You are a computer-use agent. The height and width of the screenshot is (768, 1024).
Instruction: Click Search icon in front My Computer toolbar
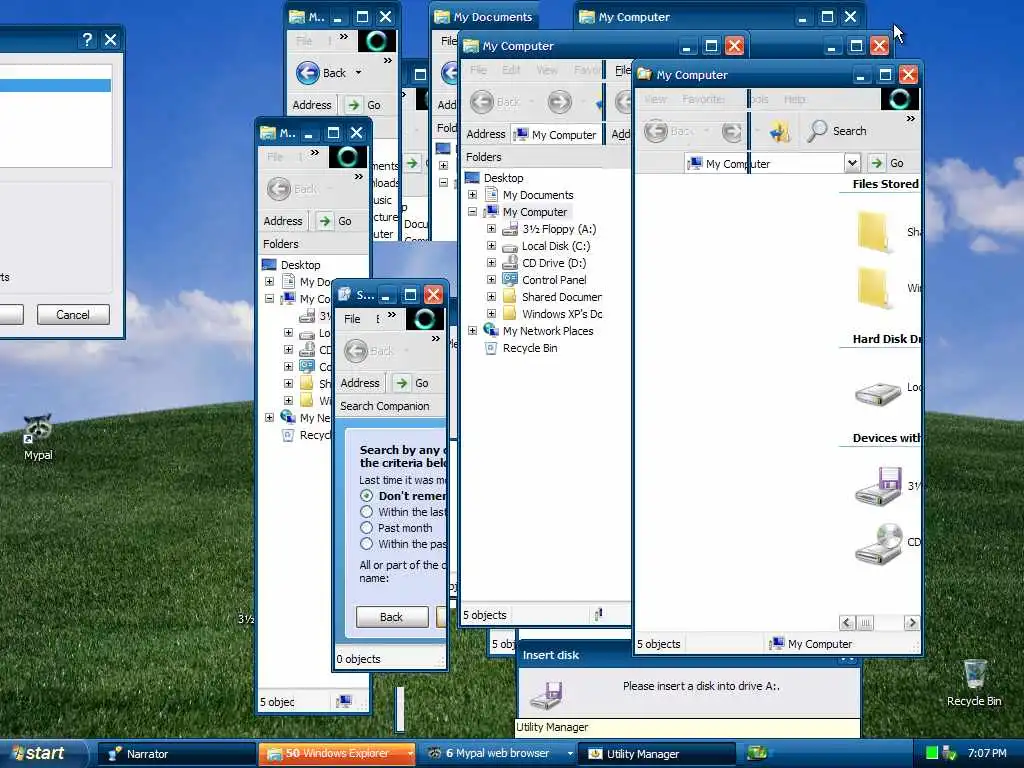coord(816,131)
